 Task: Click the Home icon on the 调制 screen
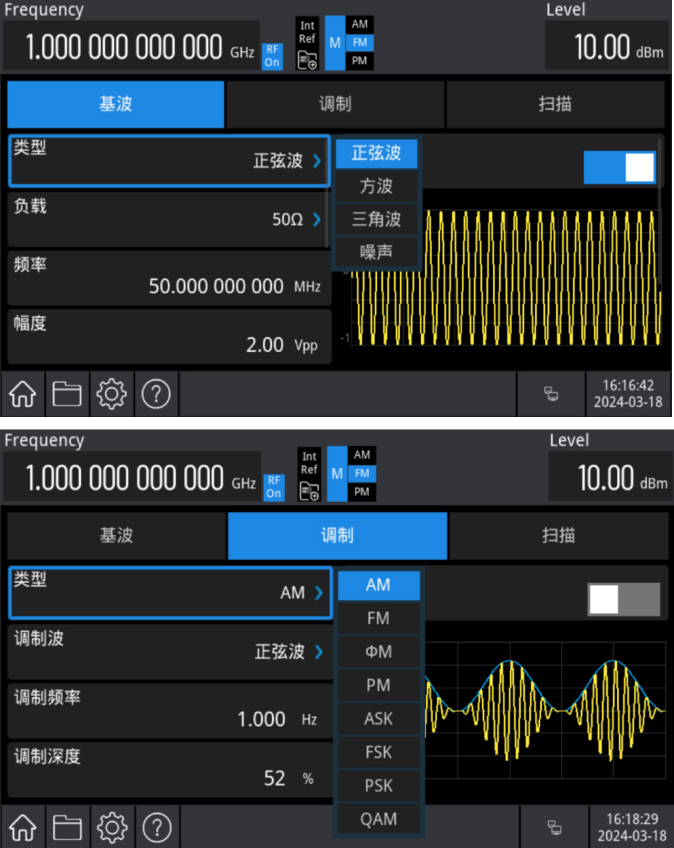pyautogui.click(x=24, y=827)
